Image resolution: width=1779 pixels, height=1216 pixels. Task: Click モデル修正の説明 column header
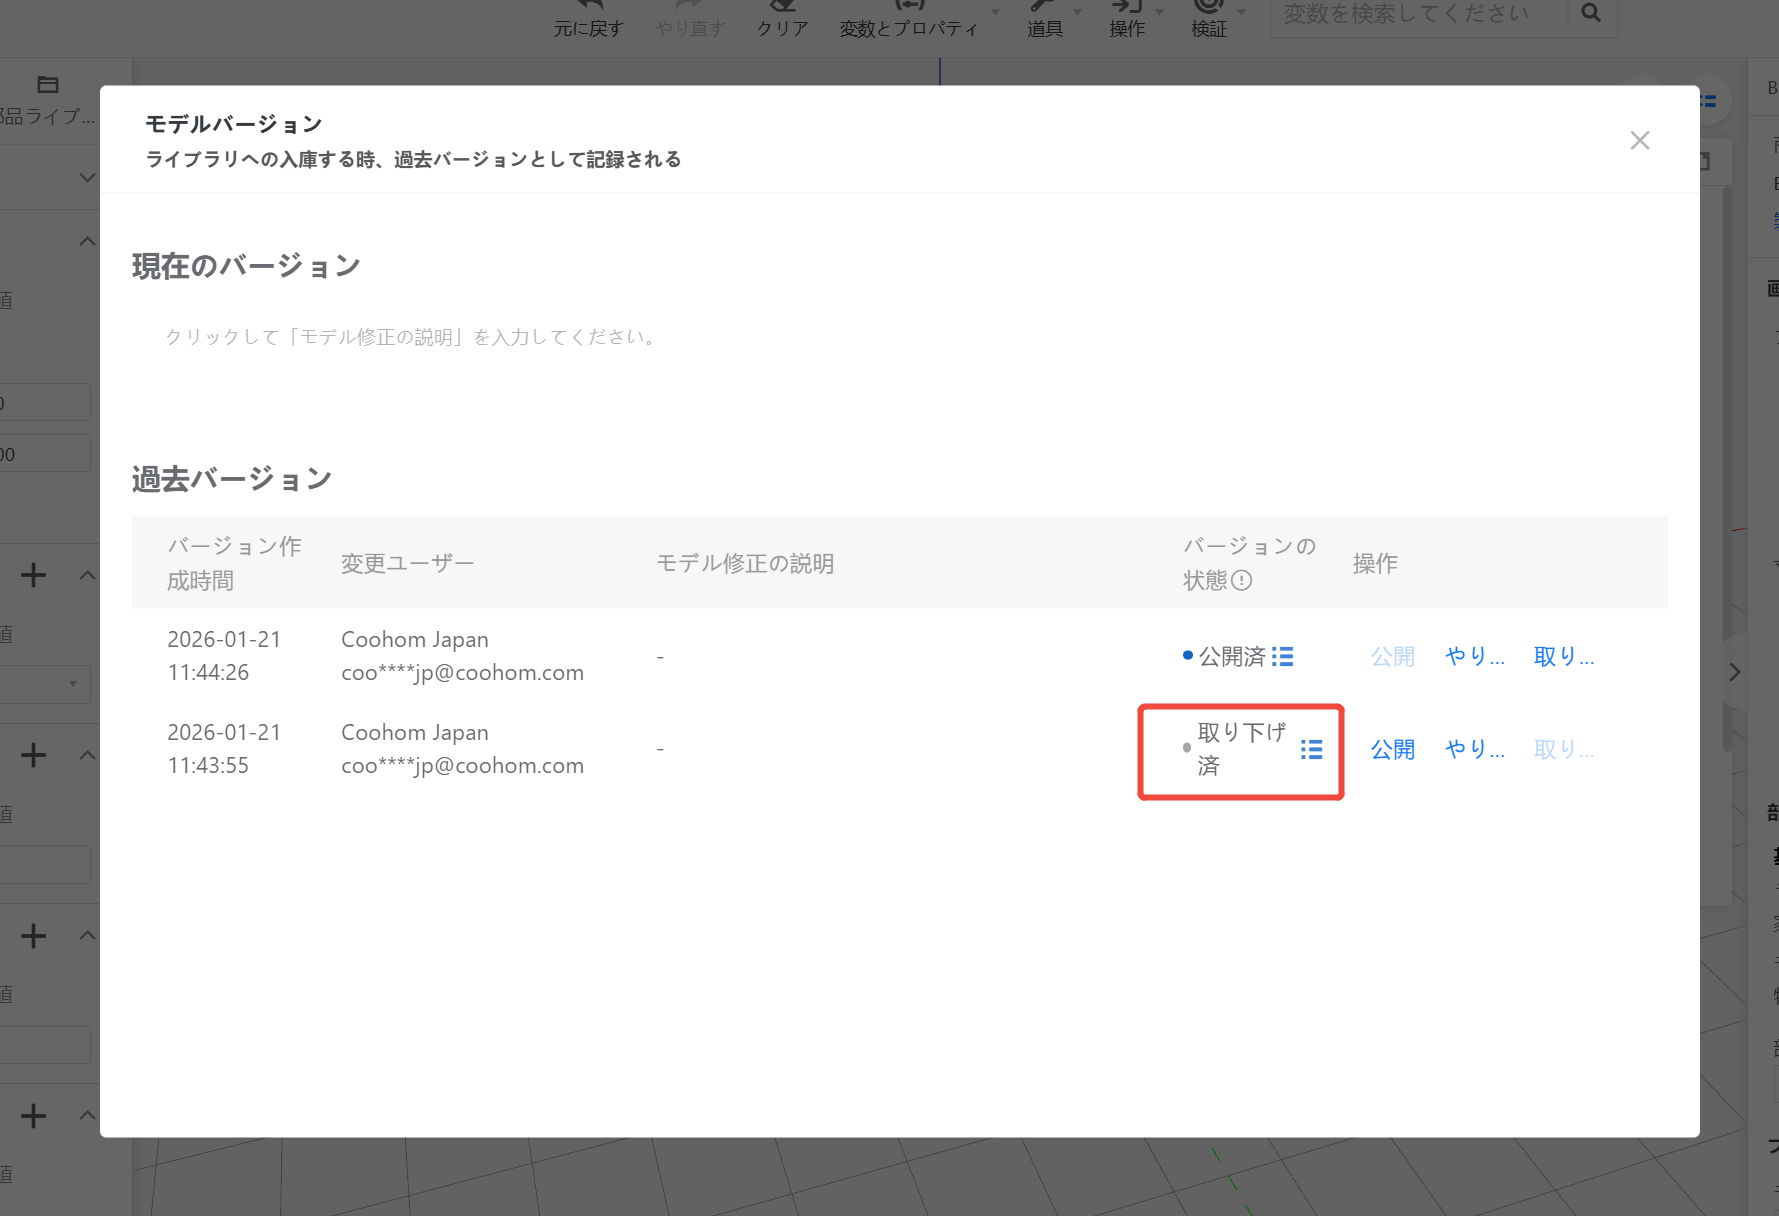pyautogui.click(x=745, y=563)
